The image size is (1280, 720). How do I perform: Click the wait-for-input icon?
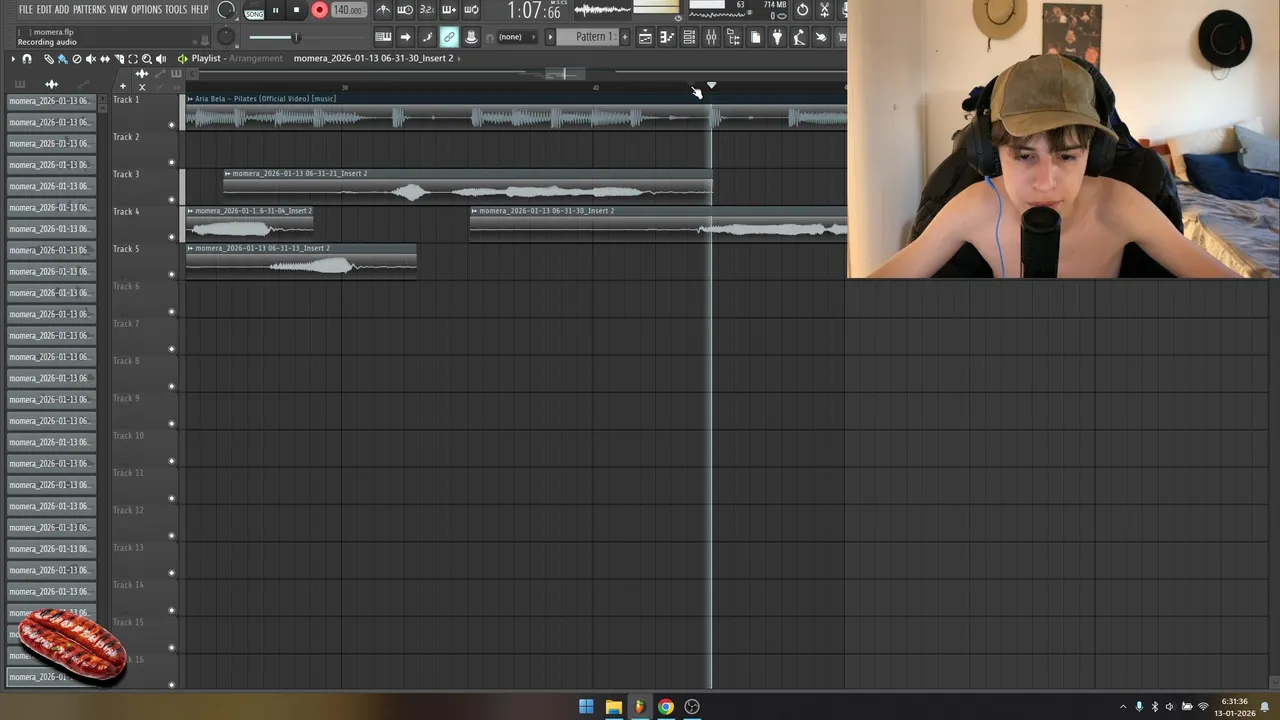pyautogui.click(x=405, y=10)
